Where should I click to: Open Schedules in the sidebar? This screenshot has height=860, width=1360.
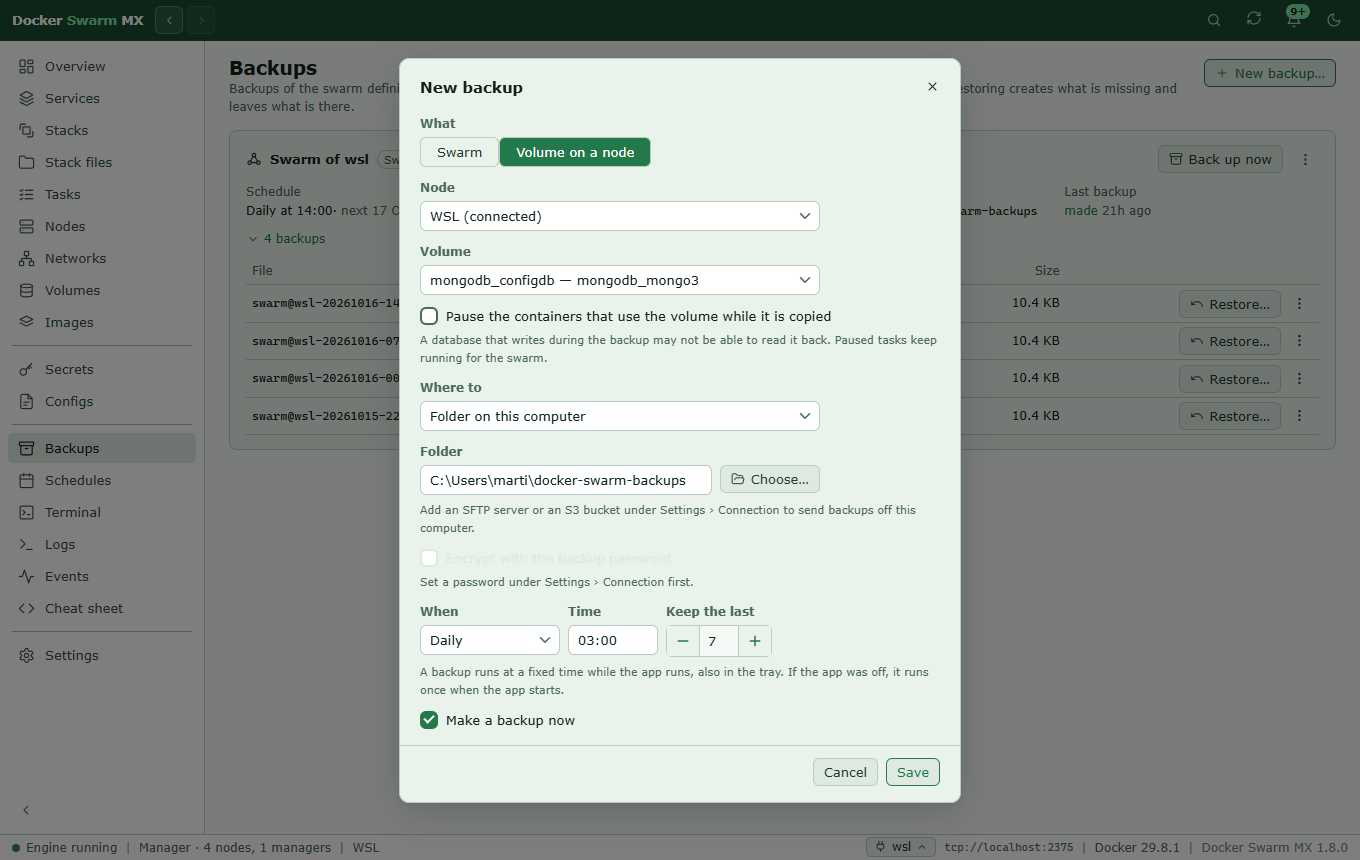(x=102, y=480)
